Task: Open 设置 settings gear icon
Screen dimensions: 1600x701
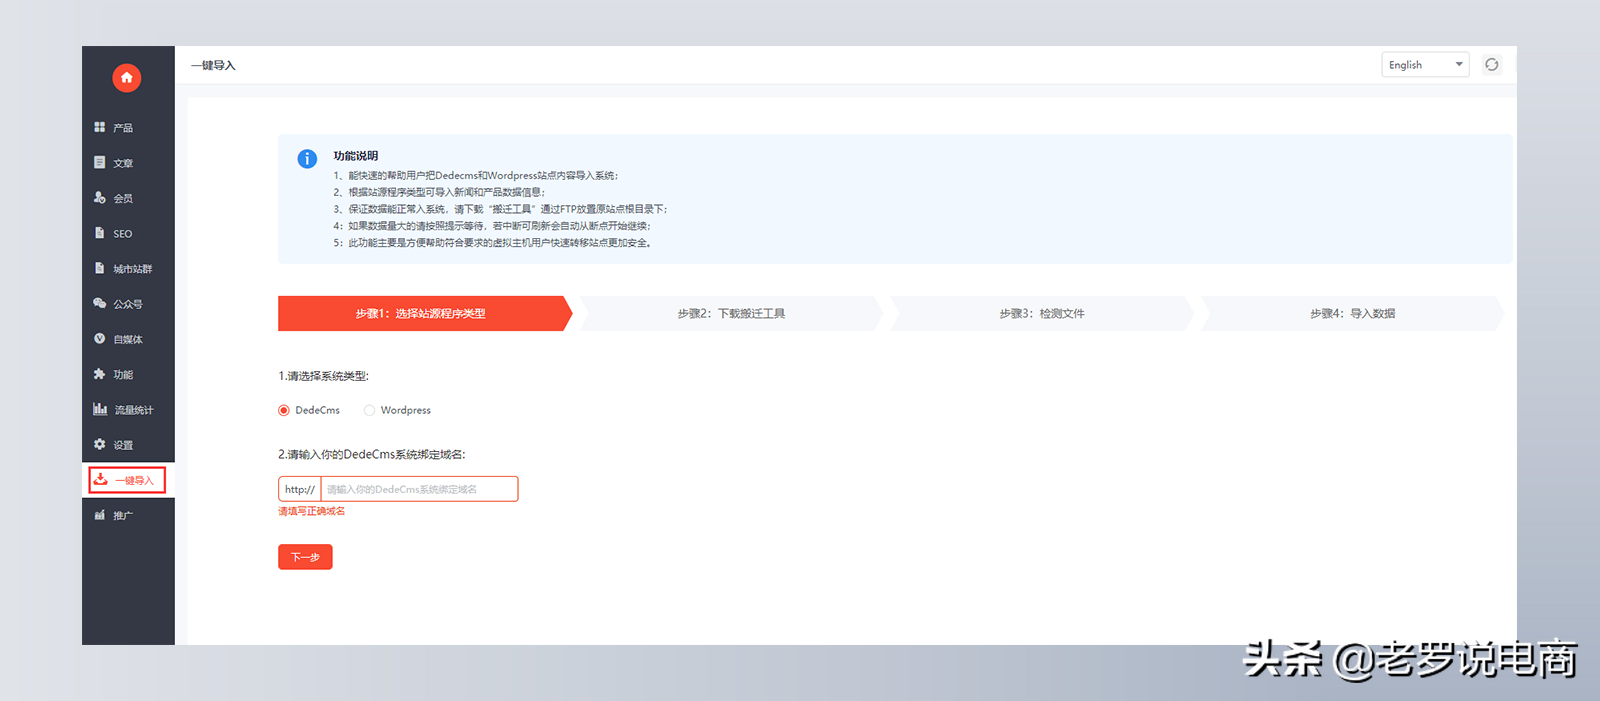Action: pyautogui.click(x=100, y=444)
